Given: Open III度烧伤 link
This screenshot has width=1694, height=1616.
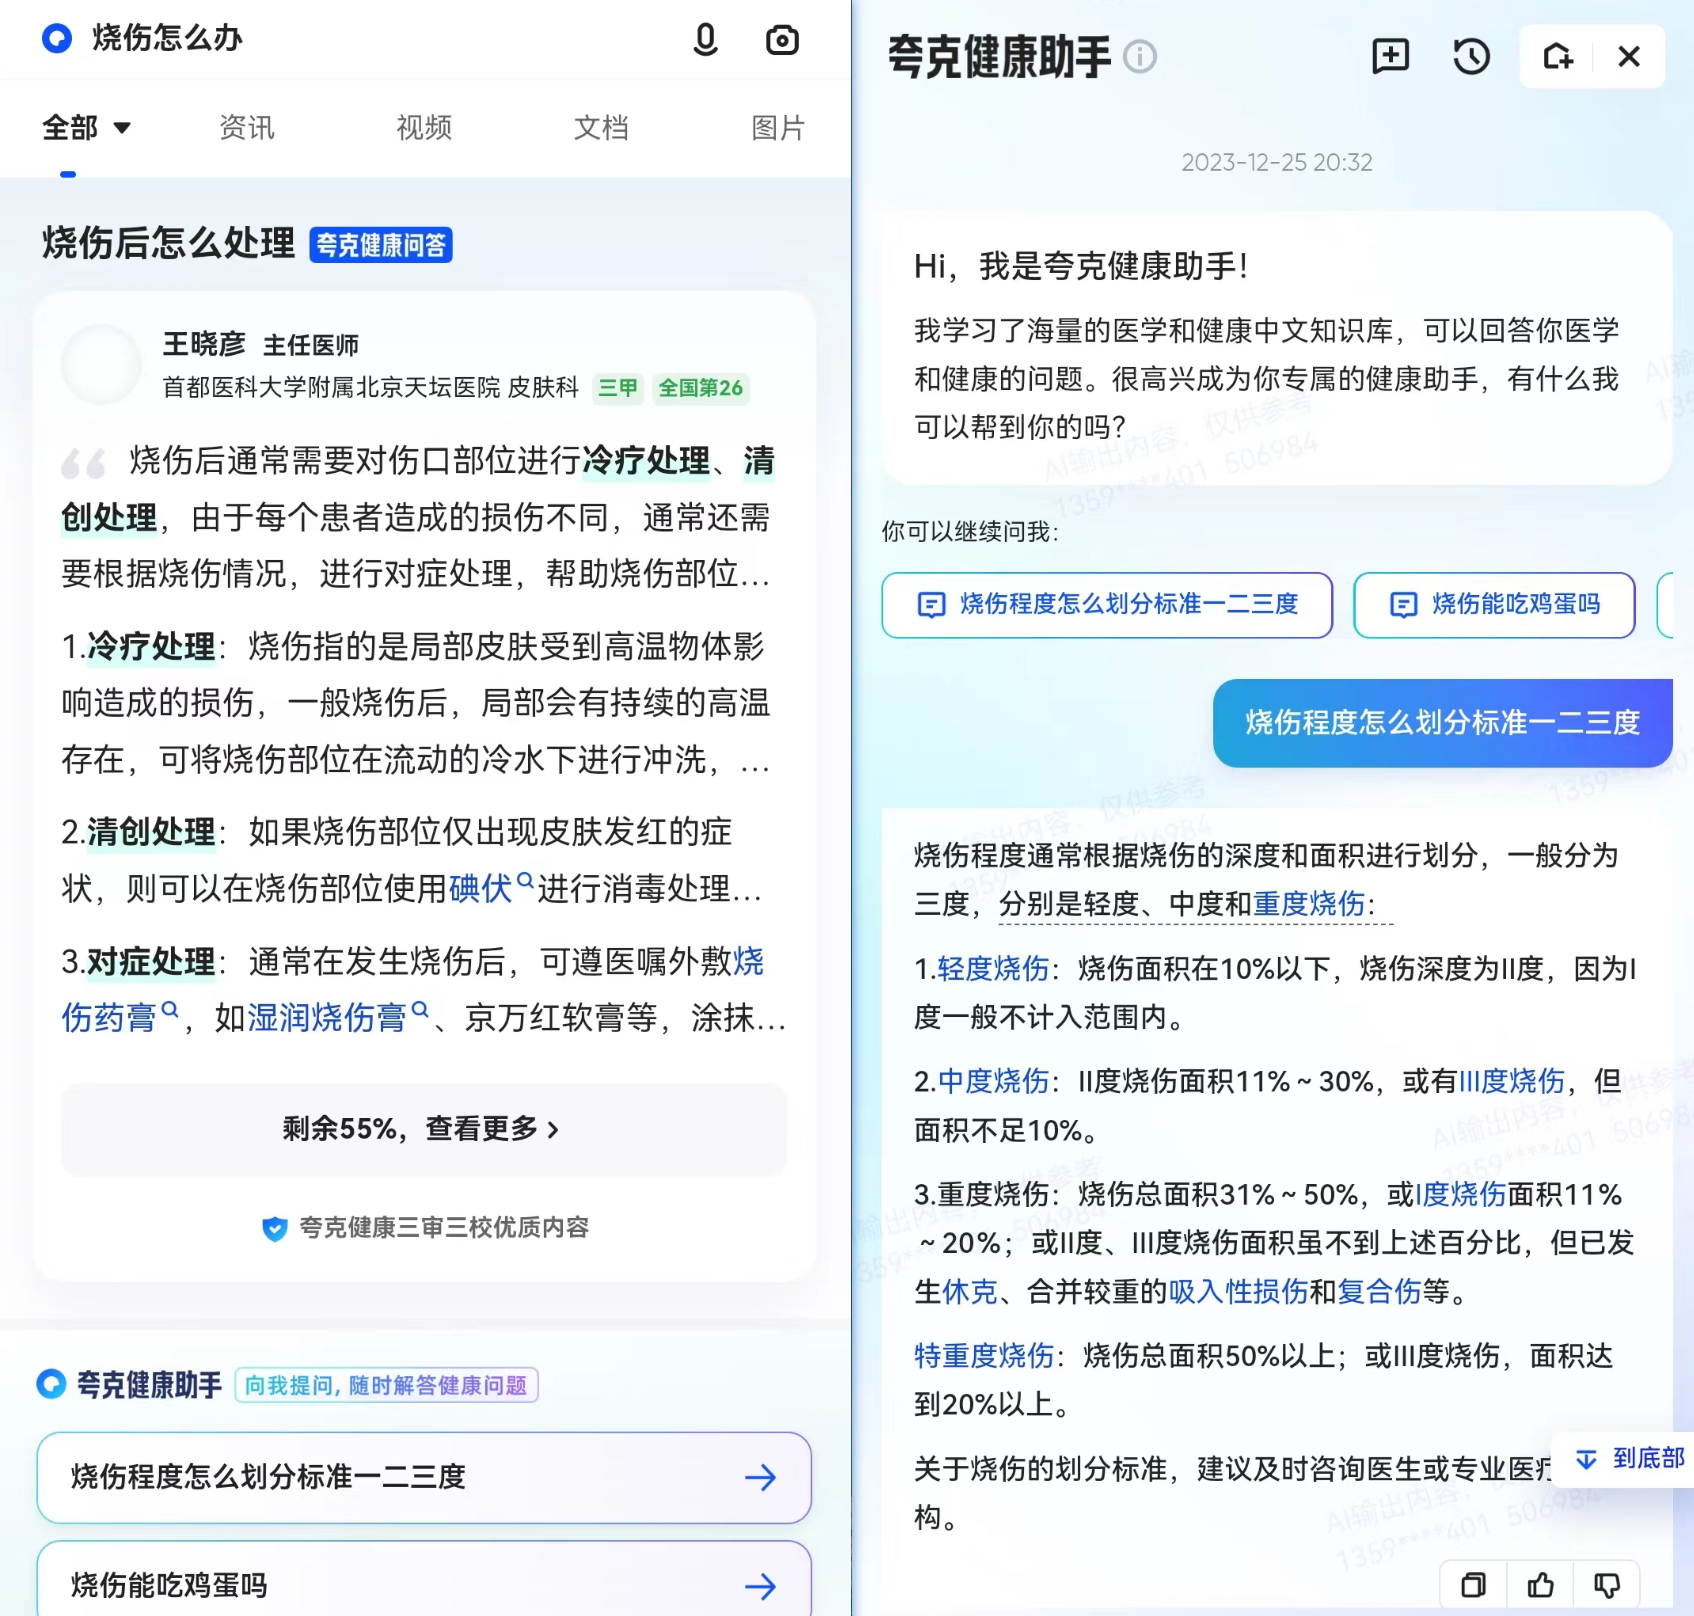Looking at the screenshot, I should tap(1511, 1081).
